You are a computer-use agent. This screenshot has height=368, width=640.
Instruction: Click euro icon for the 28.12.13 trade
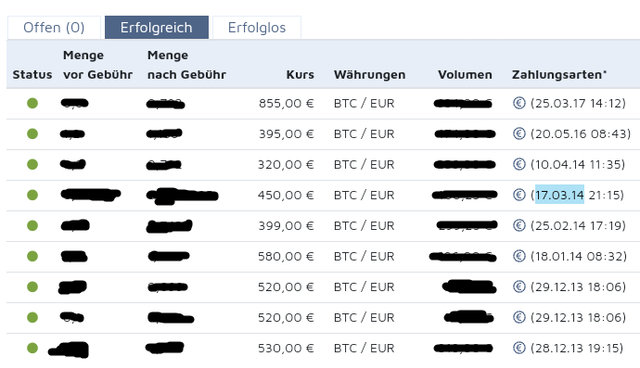pyautogui.click(x=519, y=348)
